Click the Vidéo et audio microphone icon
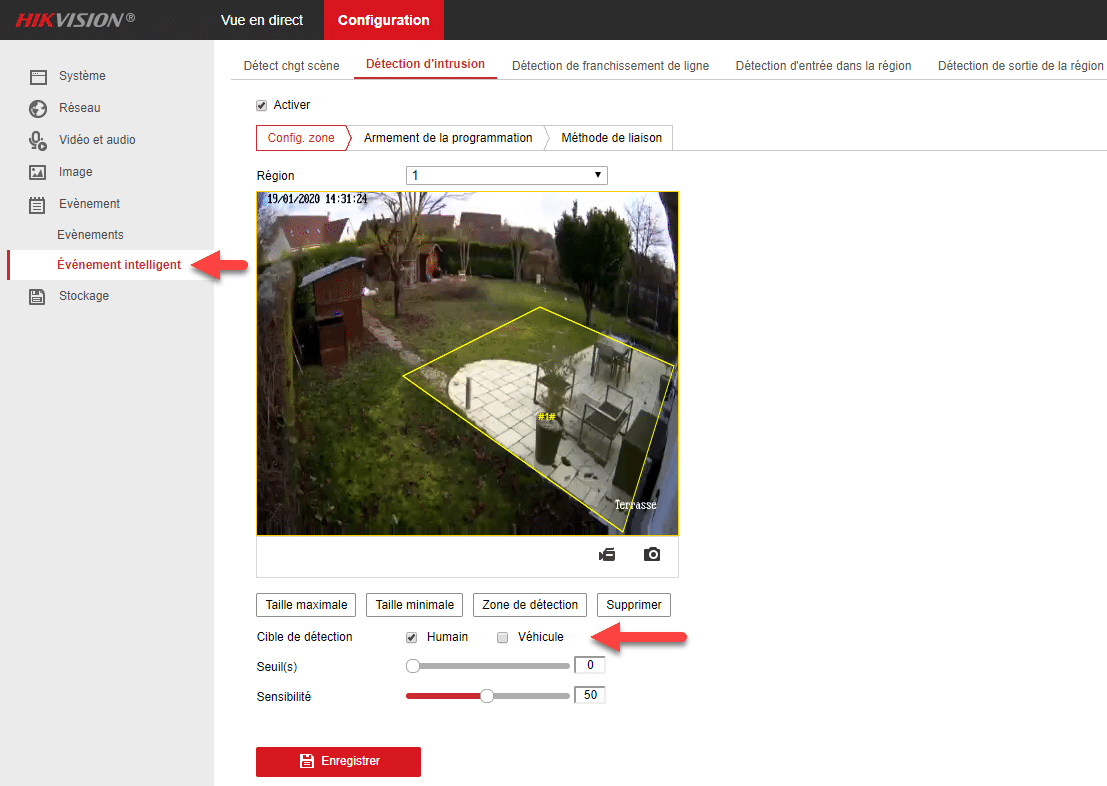 [x=37, y=141]
